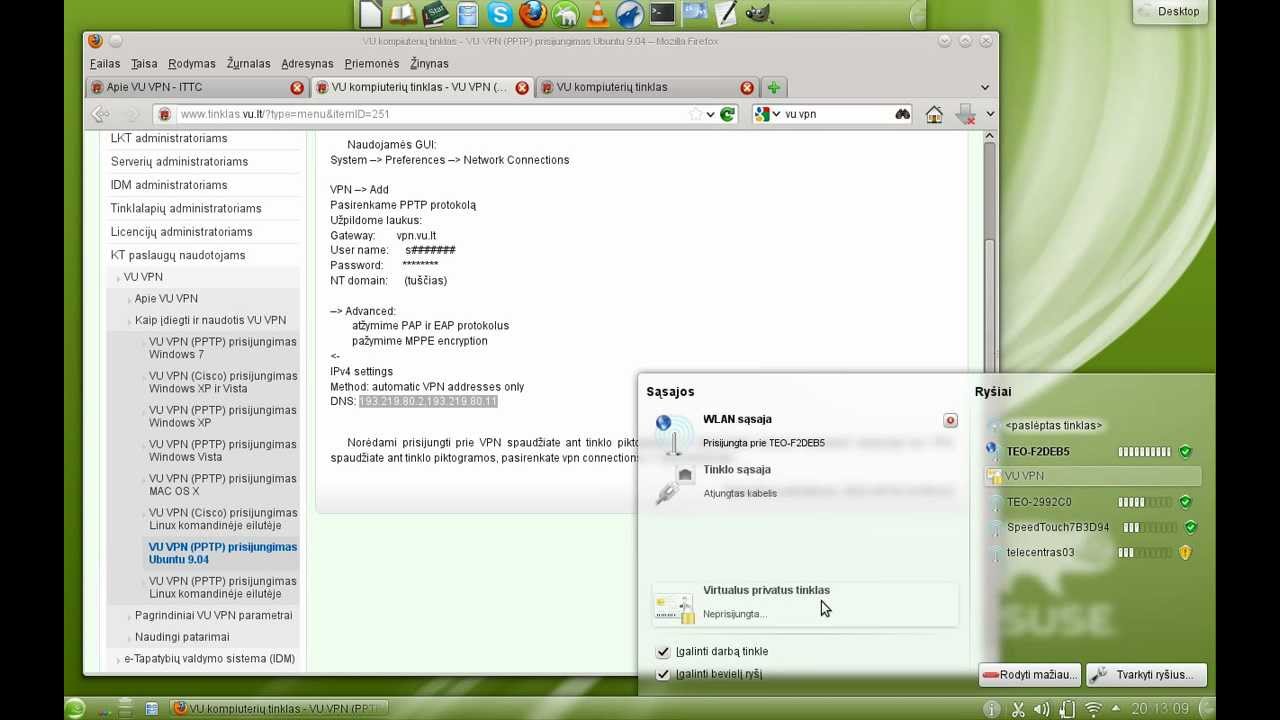Open the blue wolf browser icon in the dock

coord(630,14)
